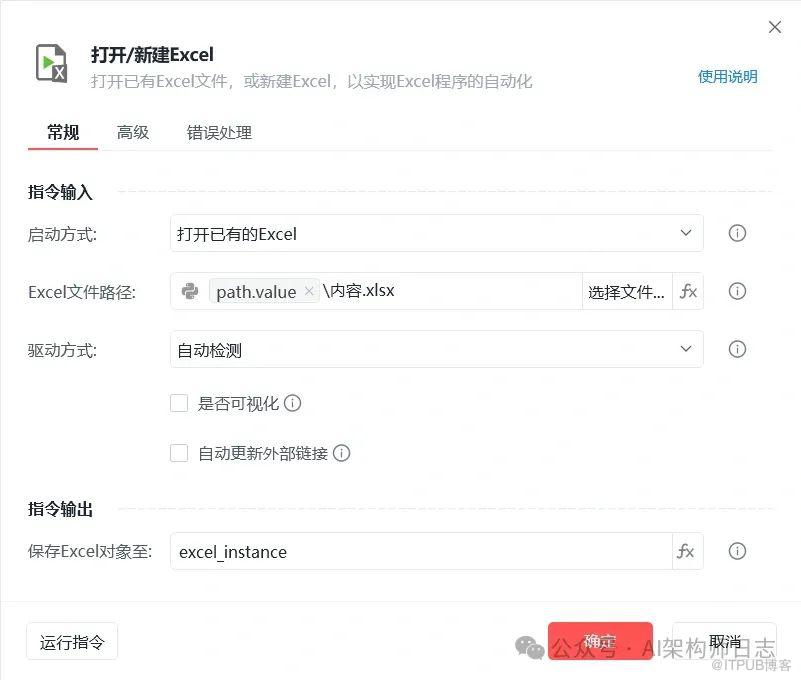Click the 选择文件... button
Image resolution: width=801 pixels, height=680 pixels.
tap(627, 292)
